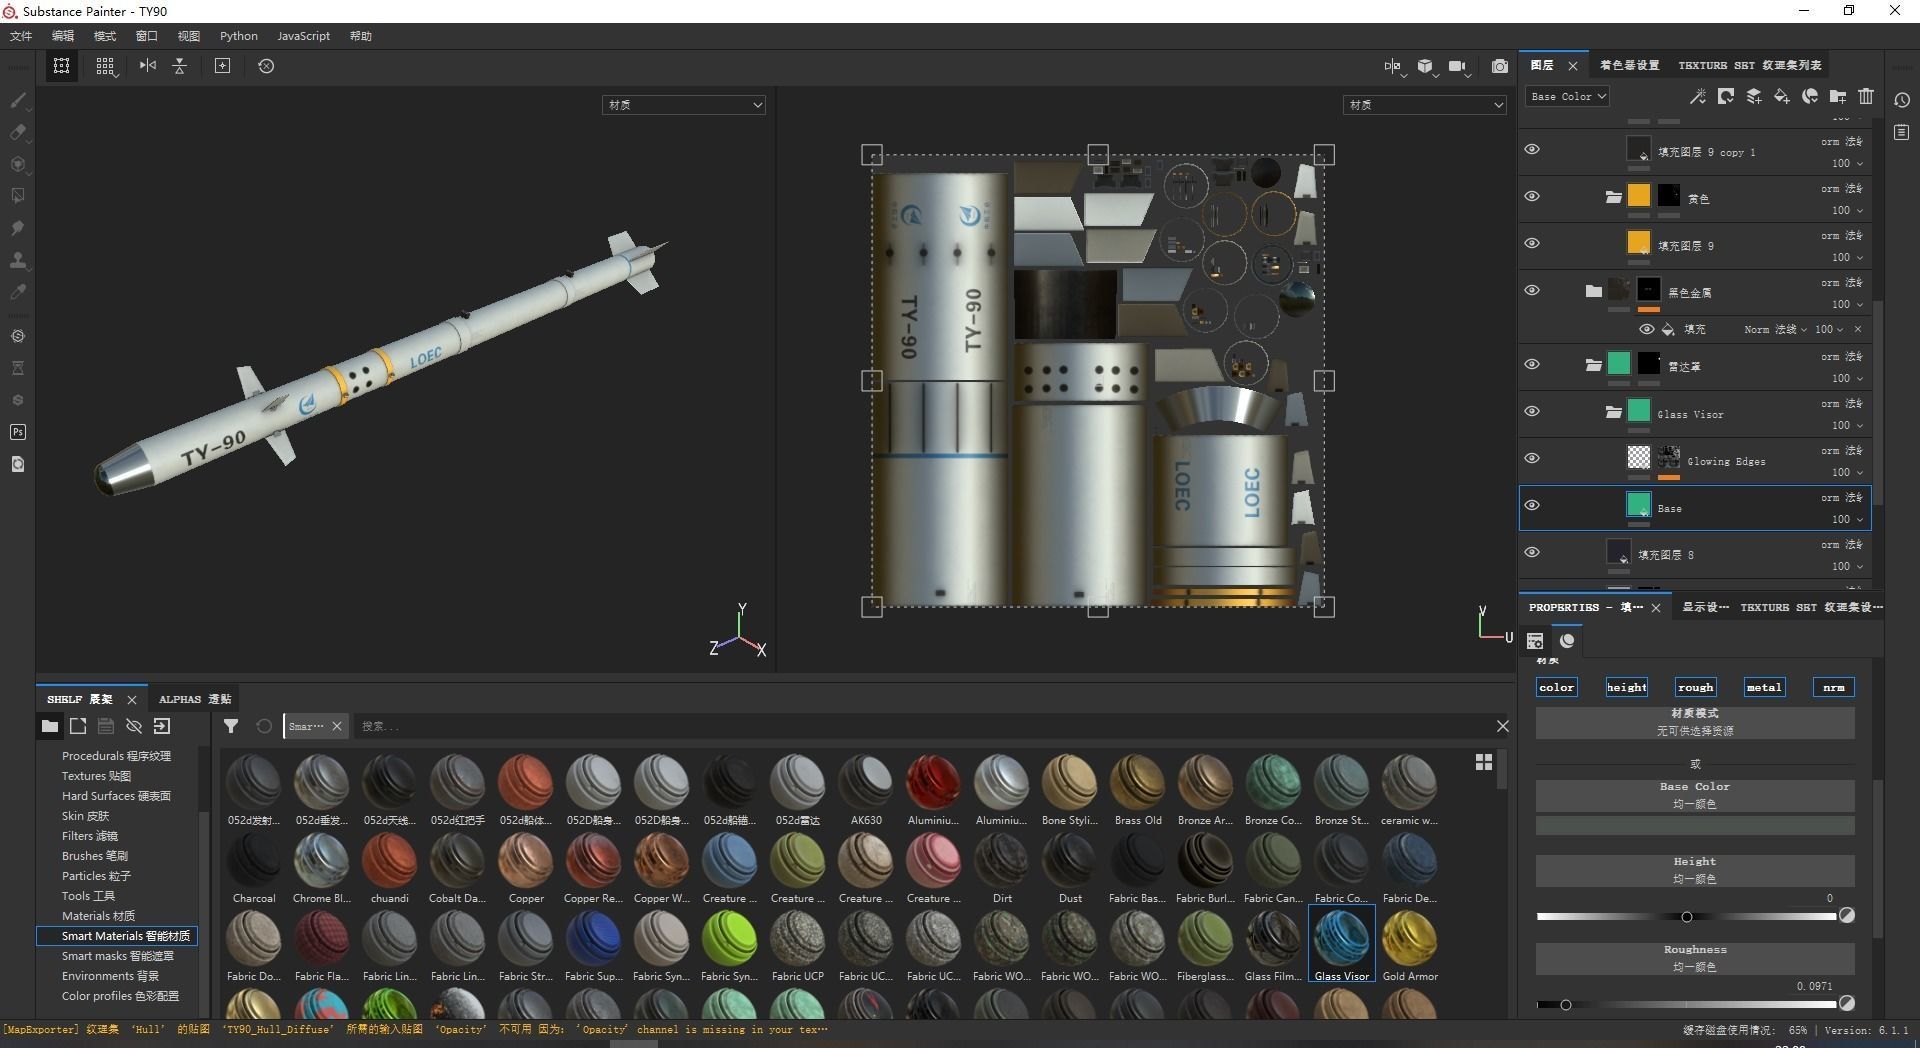
Task: Open the shelf filter funnel icon
Action: point(231,726)
